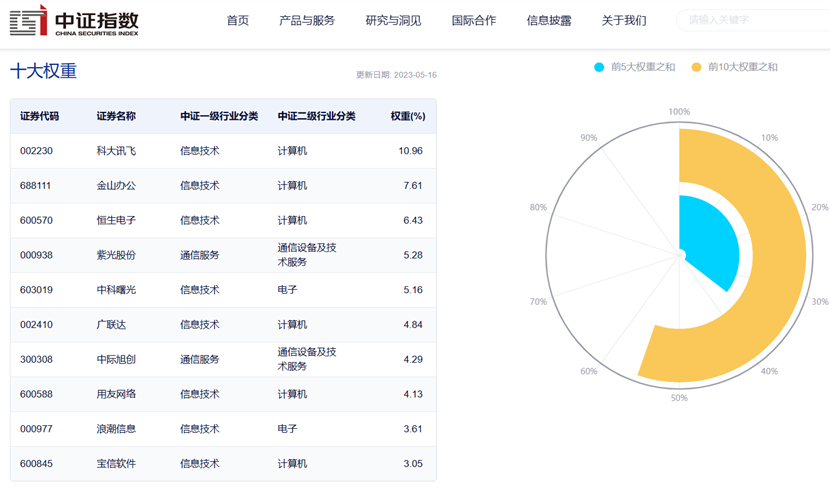Open the 国际合作 menu
This screenshot has width=830, height=489.
click(x=474, y=21)
